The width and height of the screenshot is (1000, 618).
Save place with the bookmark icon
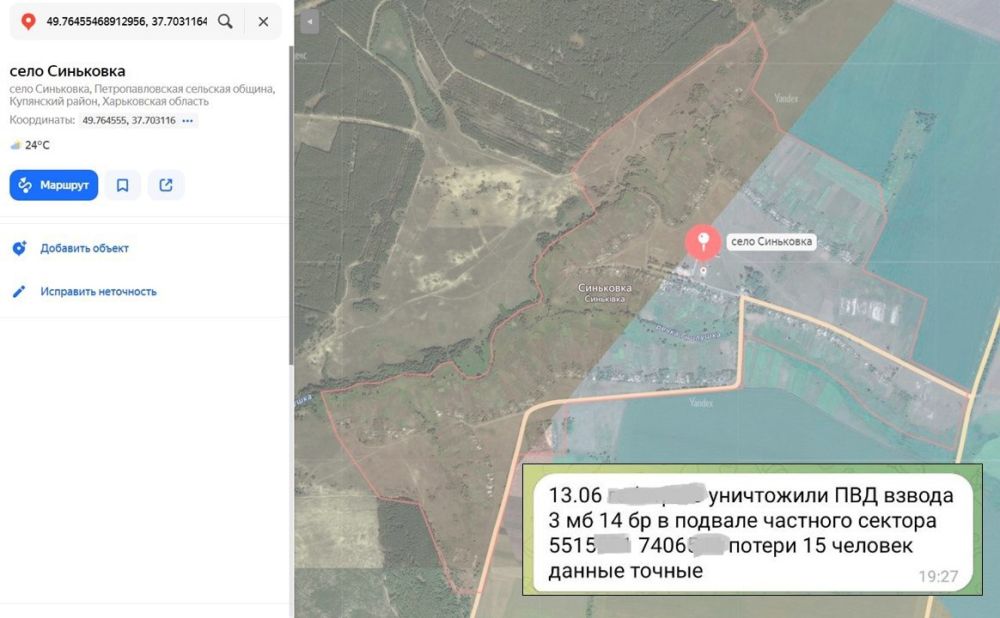(122, 185)
